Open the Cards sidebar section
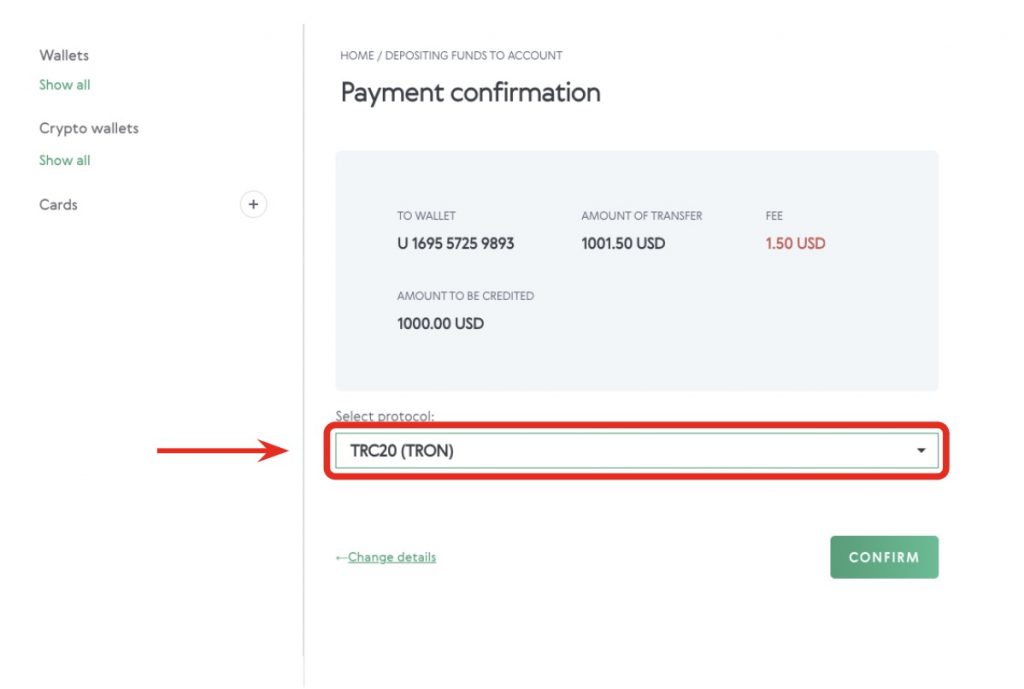 (x=58, y=204)
